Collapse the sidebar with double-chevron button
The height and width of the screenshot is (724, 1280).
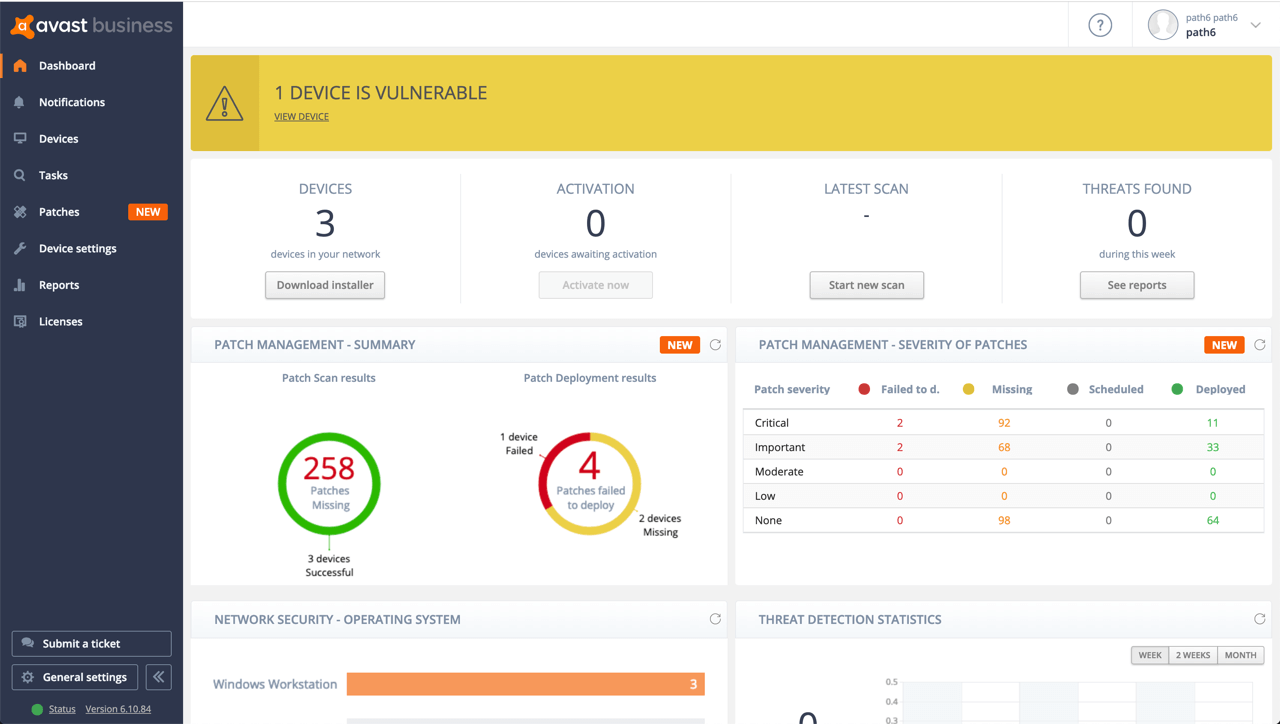(158, 677)
